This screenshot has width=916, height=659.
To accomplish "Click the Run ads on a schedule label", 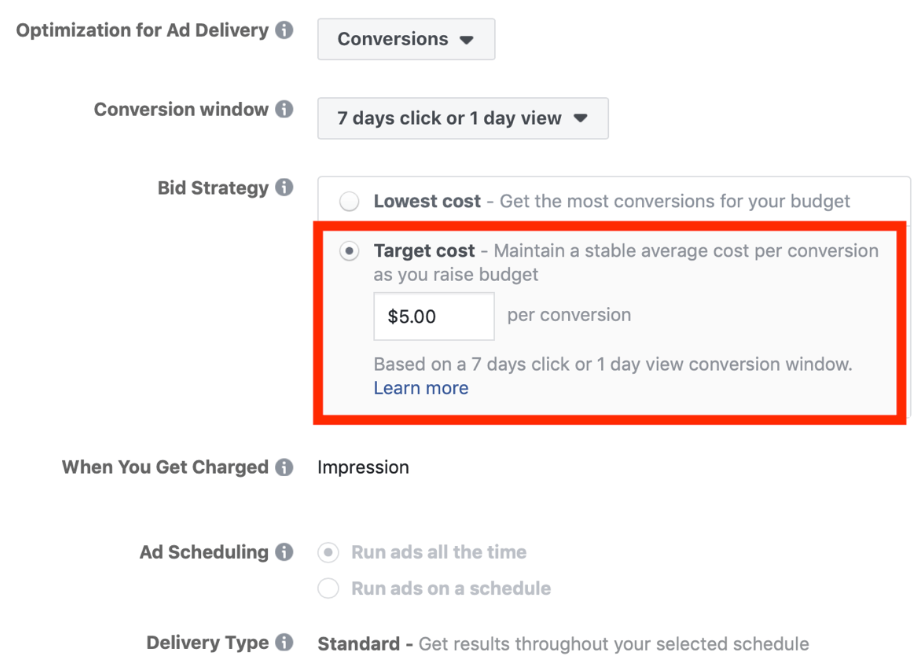I will point(450,588).
